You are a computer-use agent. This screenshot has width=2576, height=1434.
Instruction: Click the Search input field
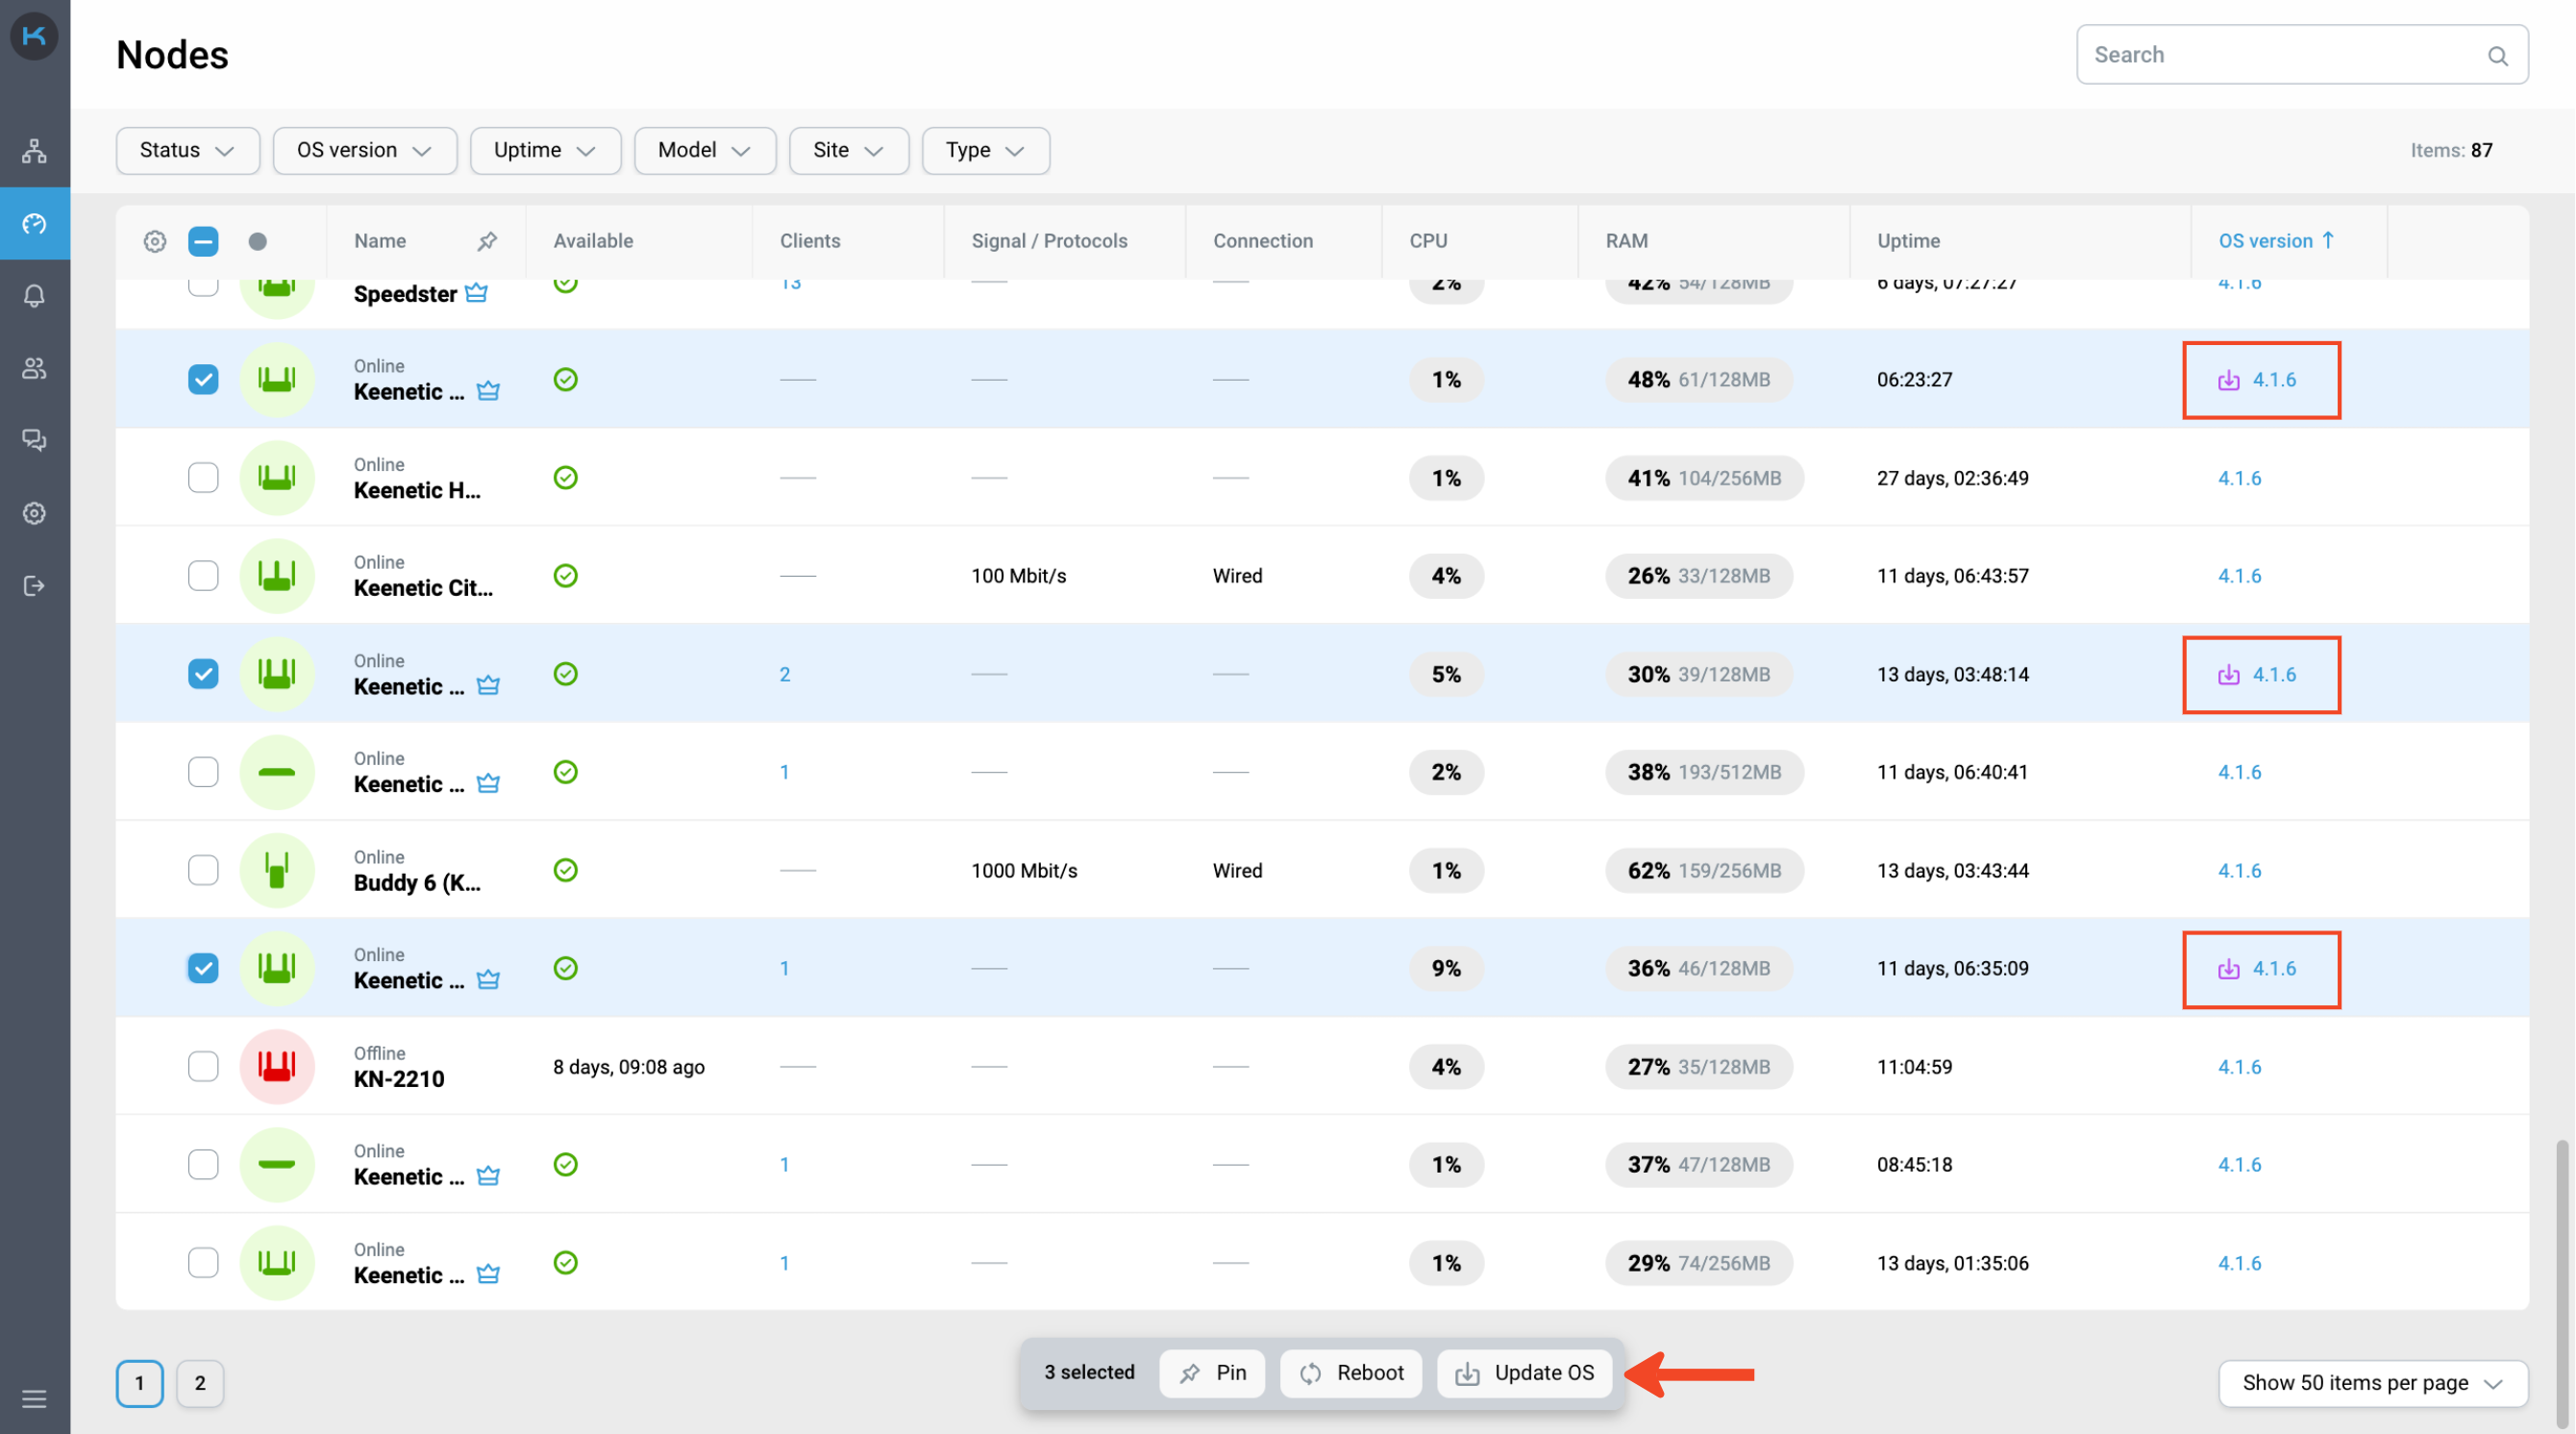click(2285, 55)
